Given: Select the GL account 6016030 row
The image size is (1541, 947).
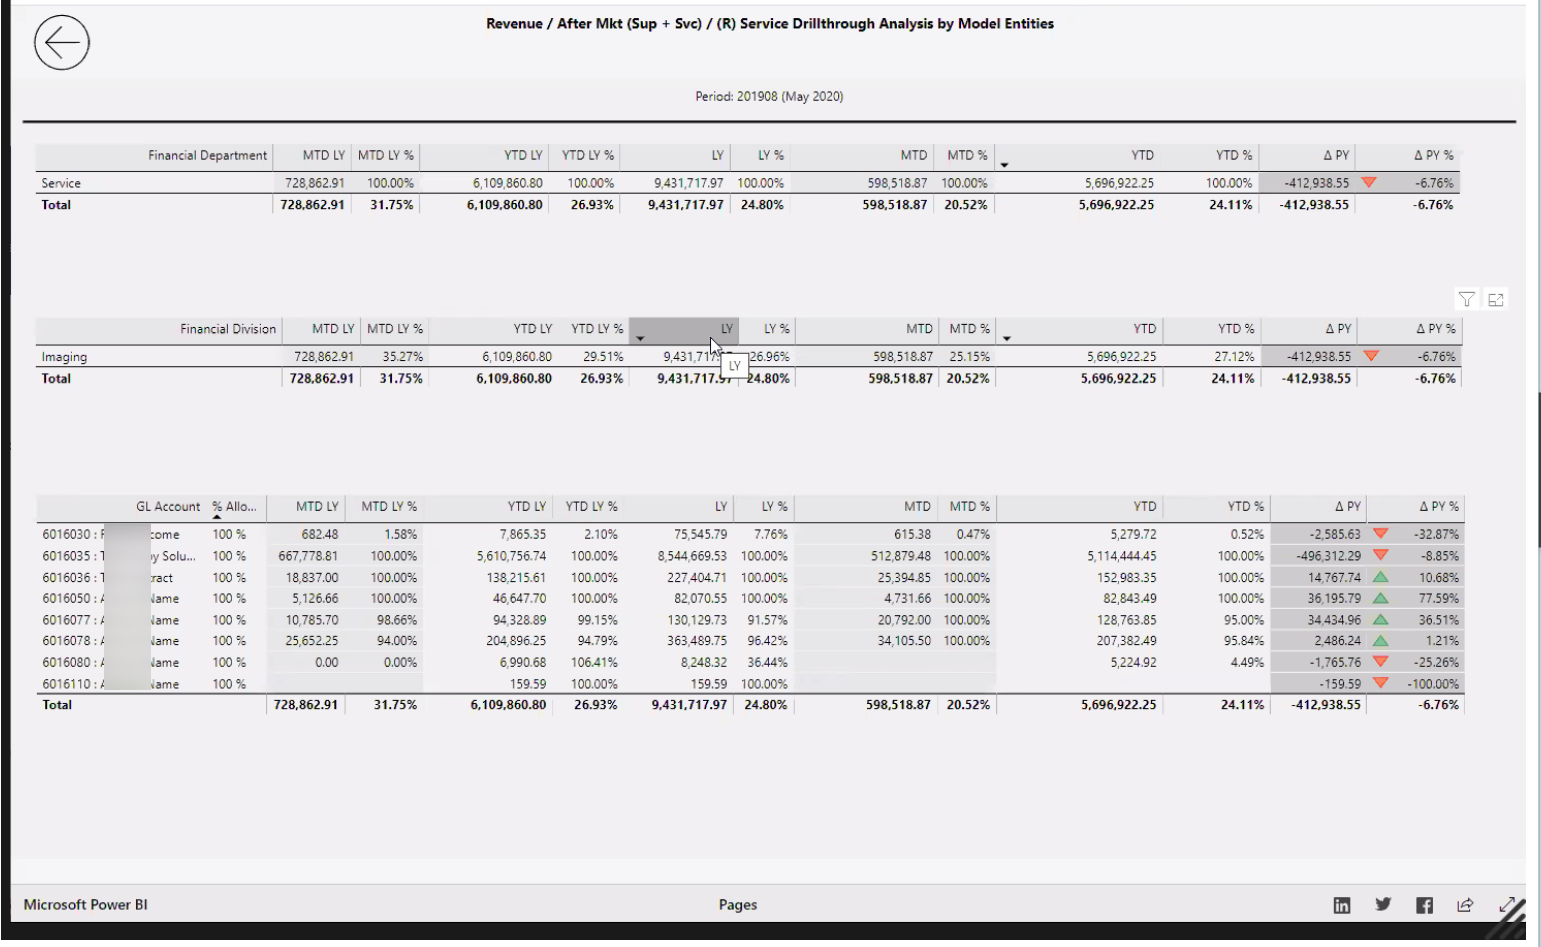Looking at the screenshot, I should click(750, 534).
